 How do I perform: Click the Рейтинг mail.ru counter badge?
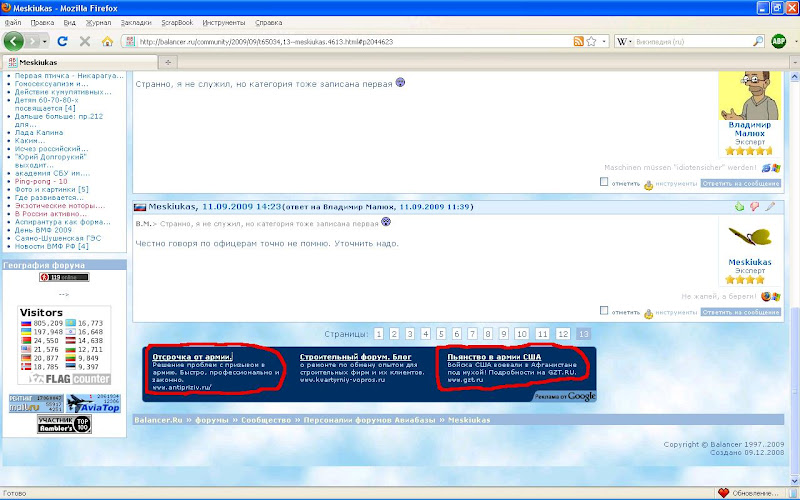(36, 403)
